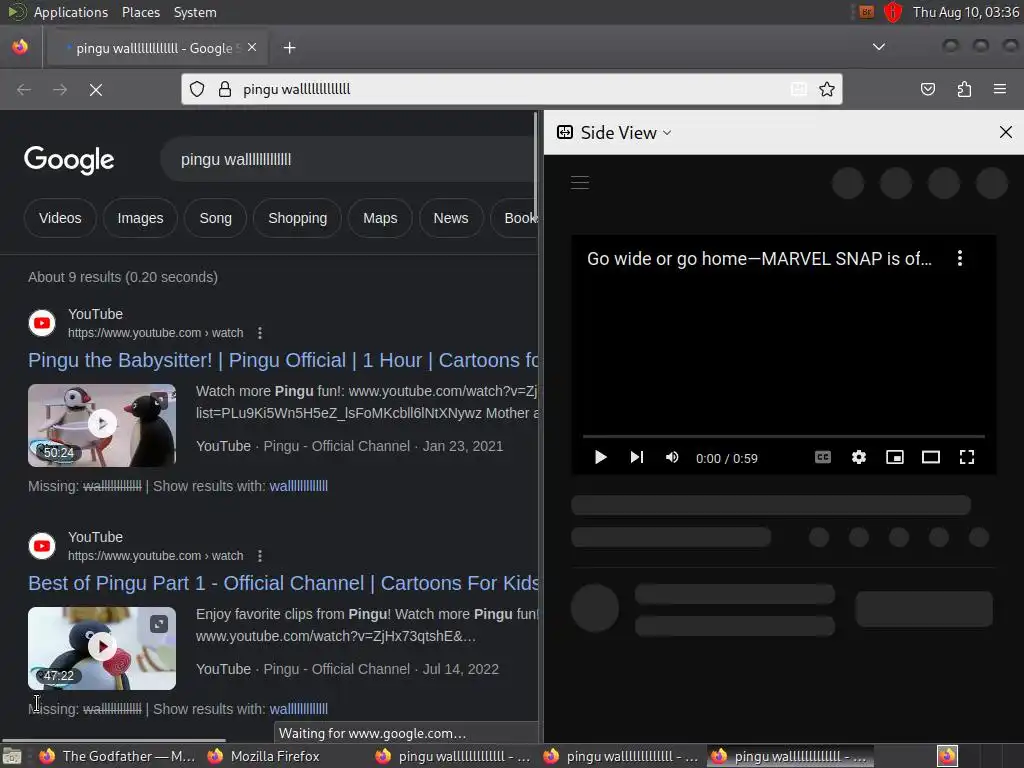The width and height of the screenshot is (1024, 768).
Task: Seek on the video progress bar
Action: coord(784,436)
